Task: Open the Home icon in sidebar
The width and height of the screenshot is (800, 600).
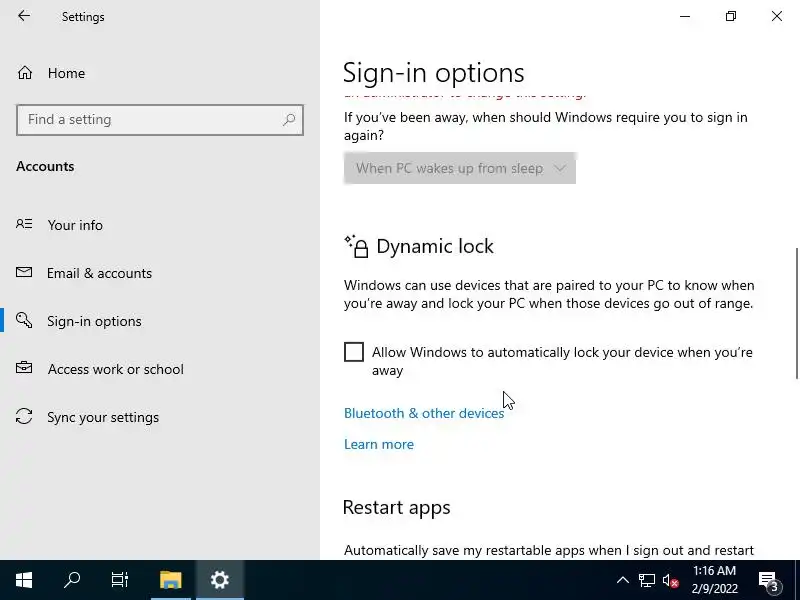Action: click(x=25, y=73)
